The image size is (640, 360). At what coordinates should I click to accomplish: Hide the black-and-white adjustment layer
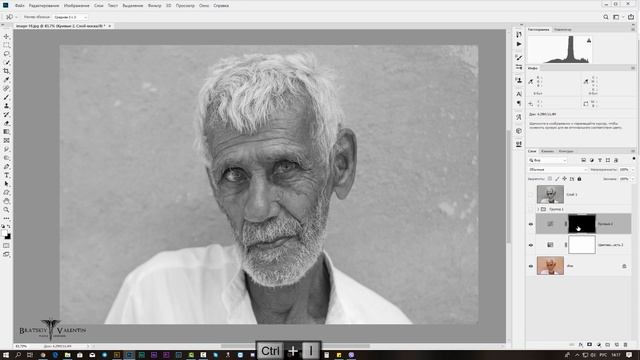coord(531,245)
